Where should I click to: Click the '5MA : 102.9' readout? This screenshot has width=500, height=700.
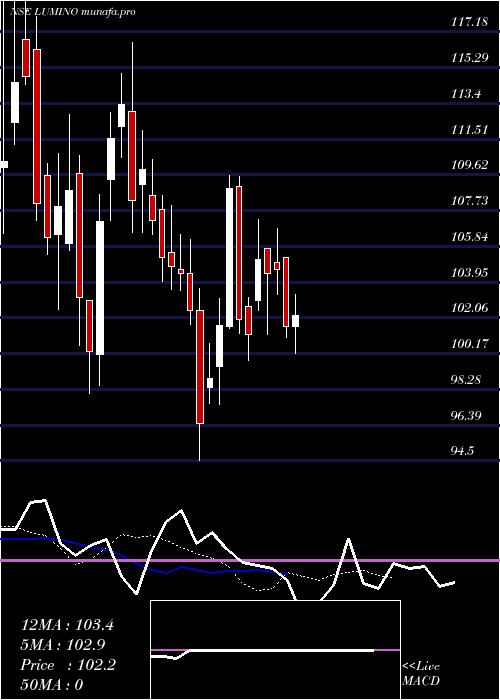pyautogui.click(x=64, y=645)
